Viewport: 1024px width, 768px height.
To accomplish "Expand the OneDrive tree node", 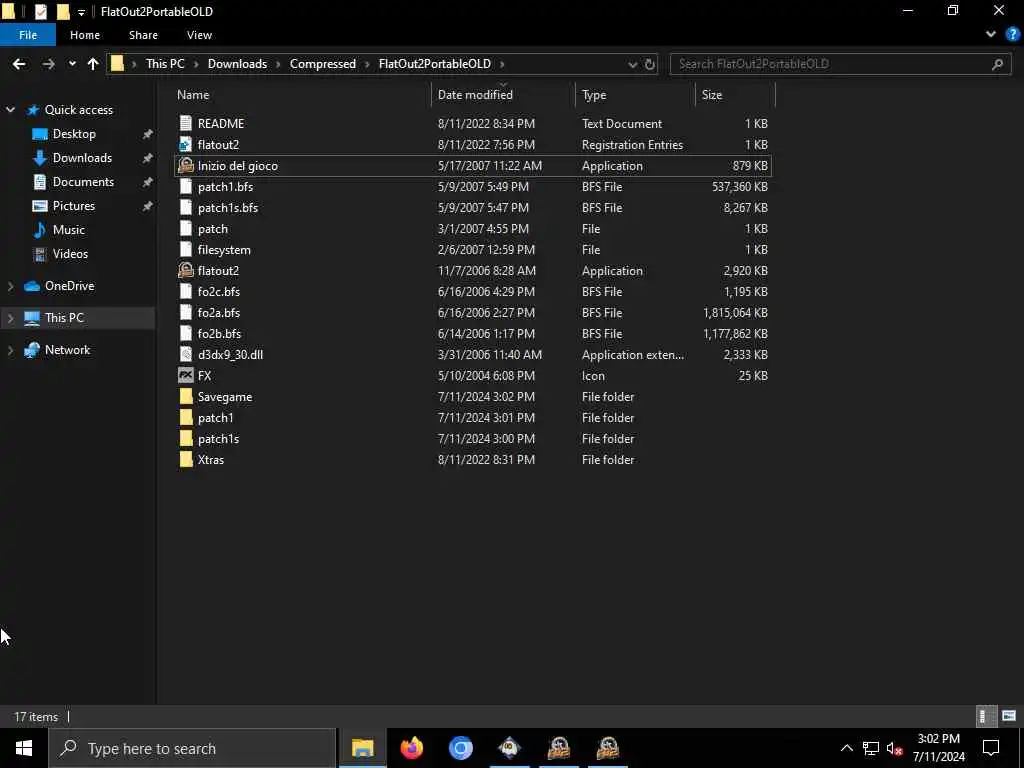I will [10, 286].
